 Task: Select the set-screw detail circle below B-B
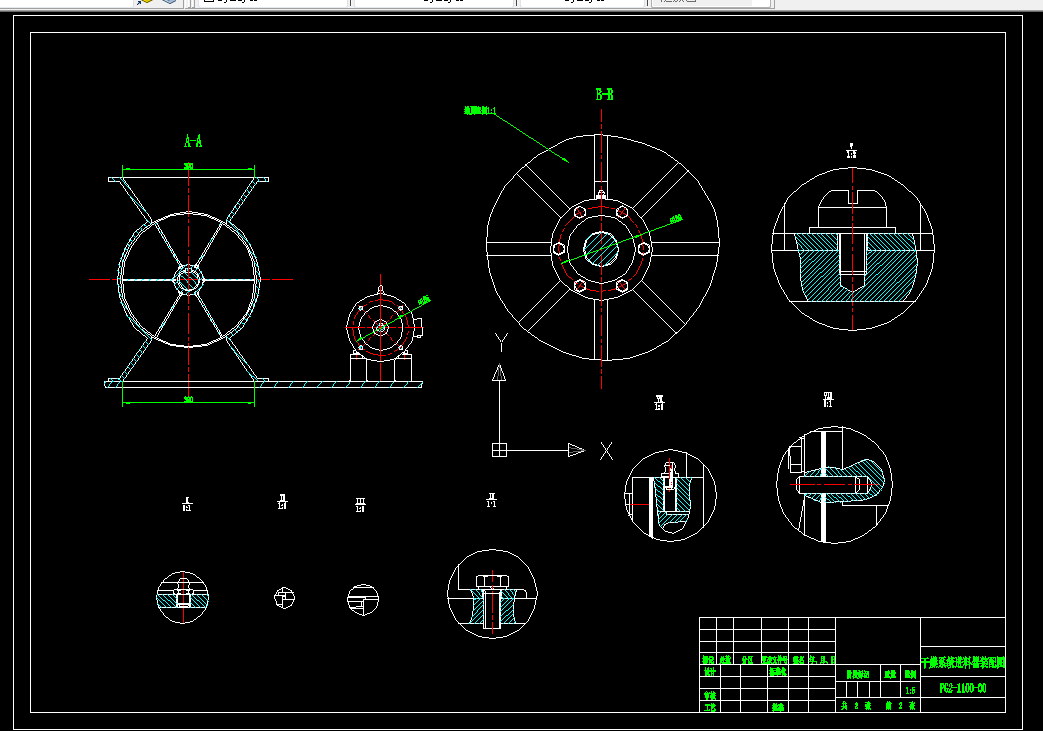[x=670, y=496]
